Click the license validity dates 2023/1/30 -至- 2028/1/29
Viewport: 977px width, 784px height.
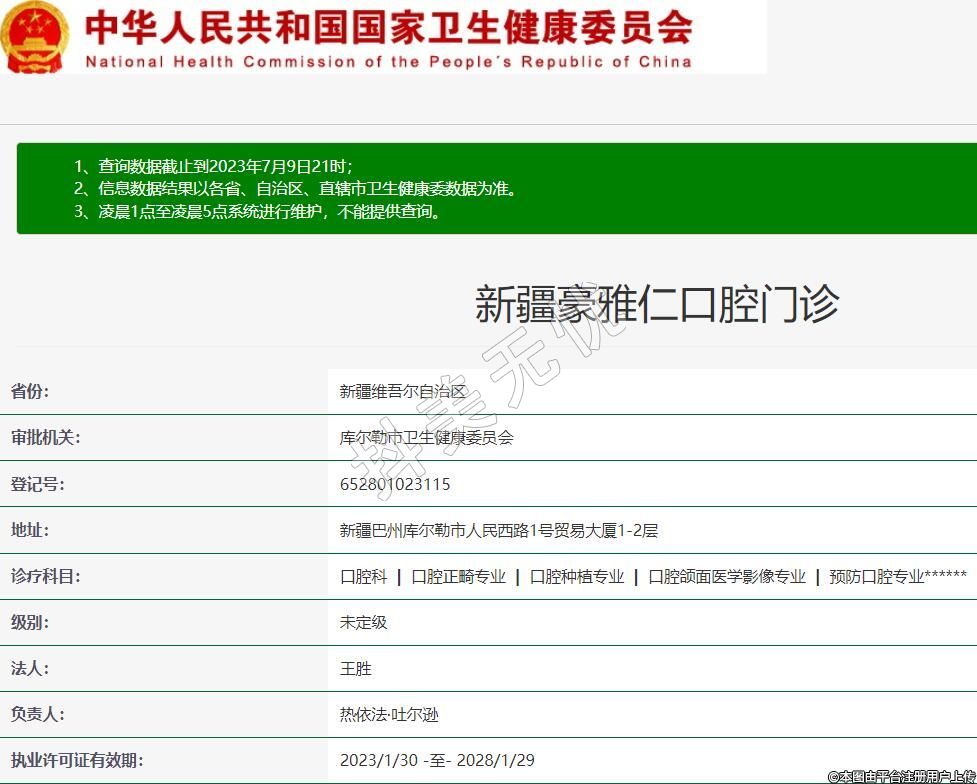click(439, 761)
